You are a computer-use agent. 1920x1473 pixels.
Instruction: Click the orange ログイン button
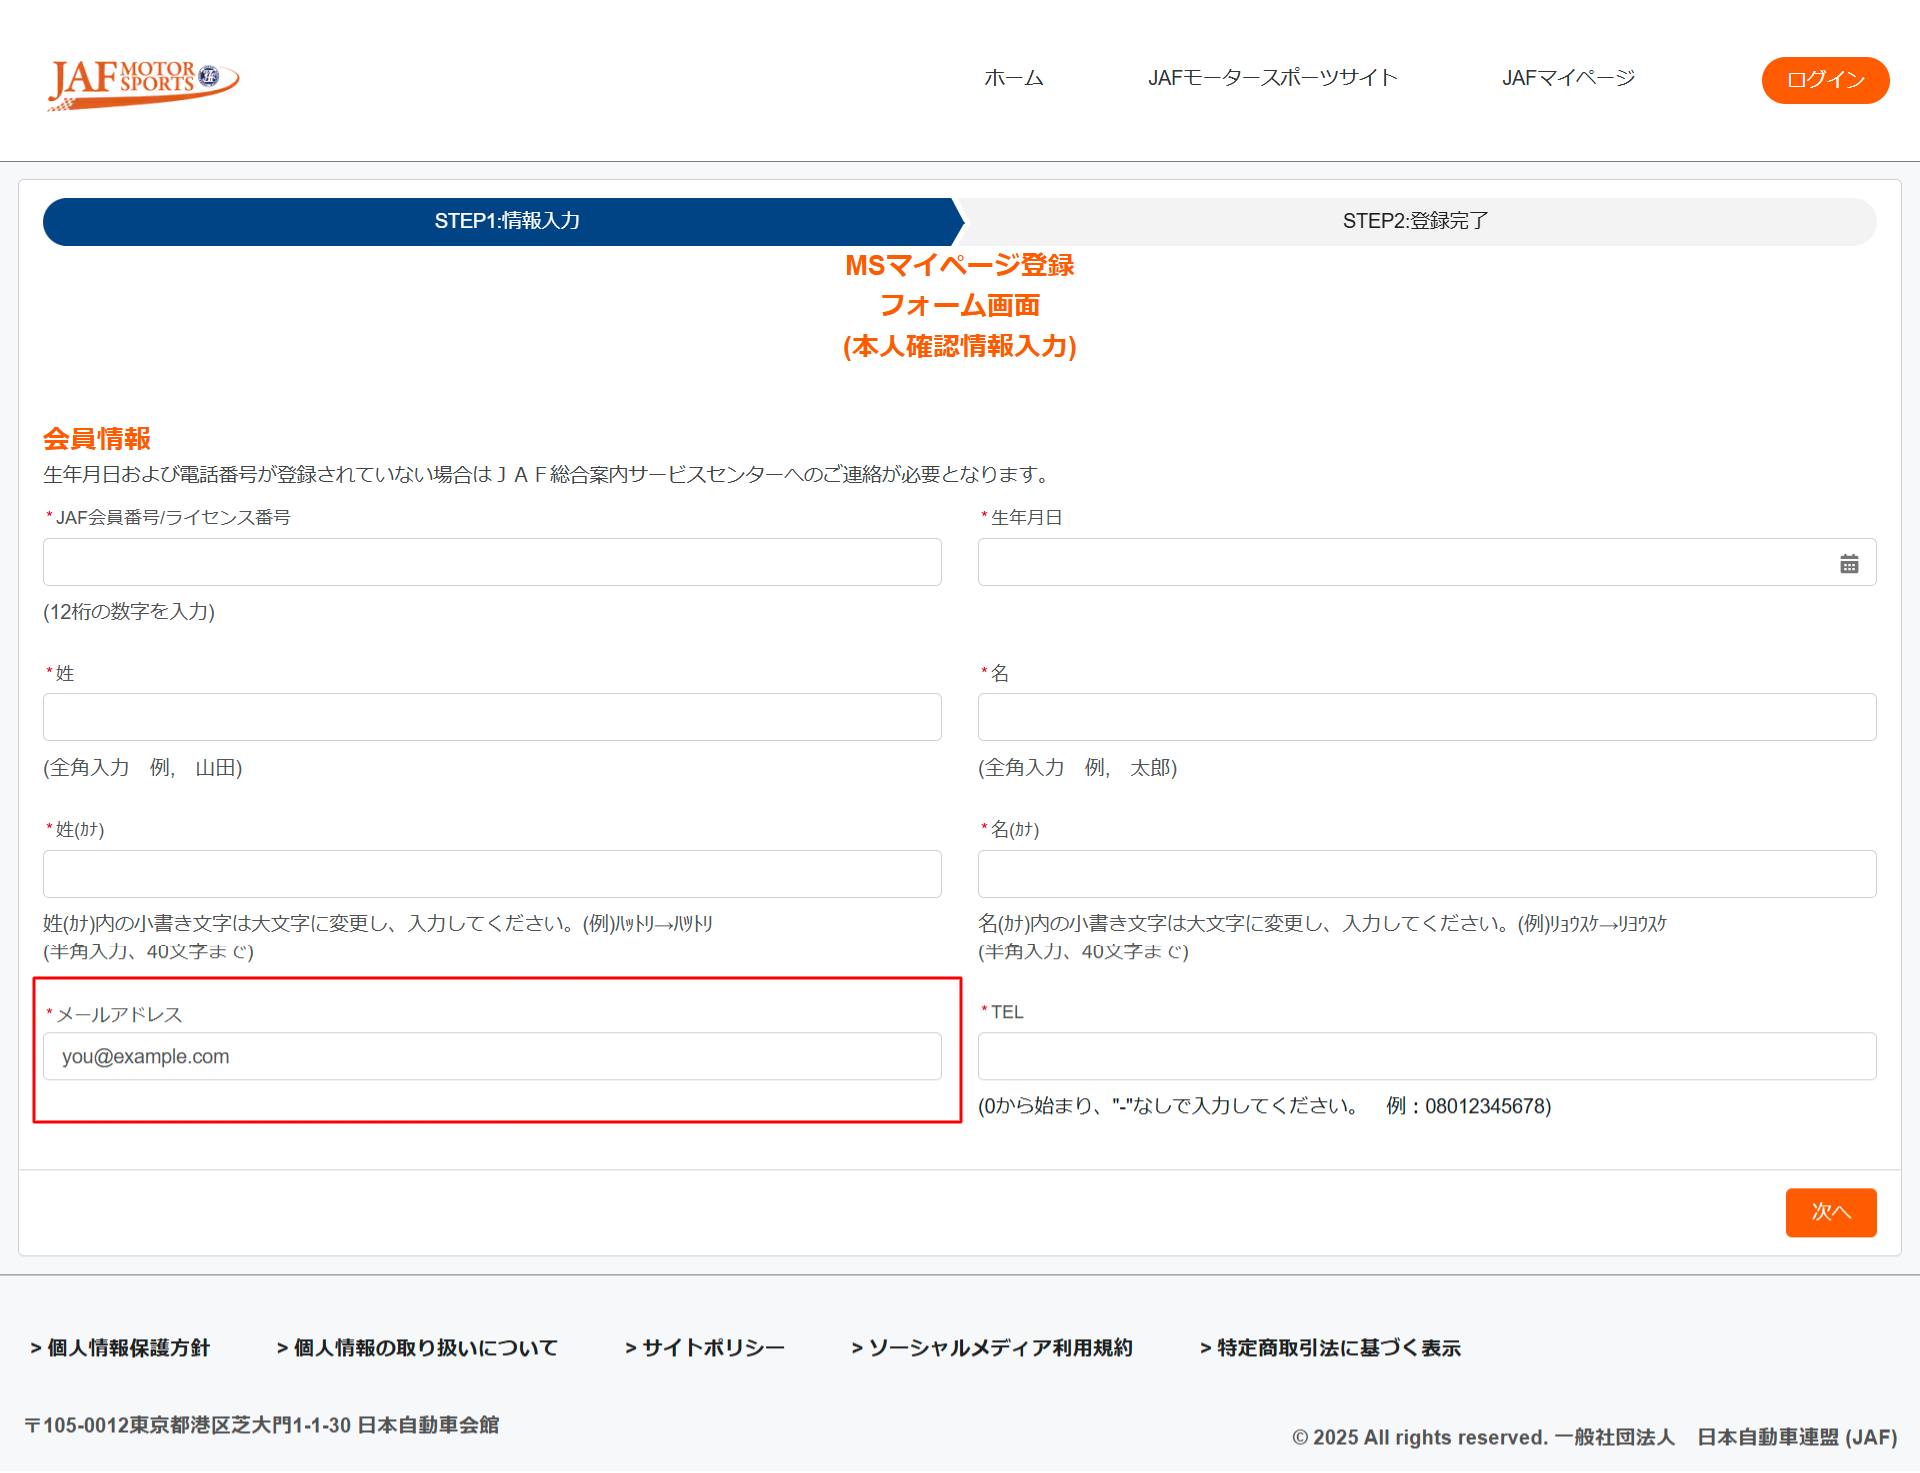click(1825, 80)
